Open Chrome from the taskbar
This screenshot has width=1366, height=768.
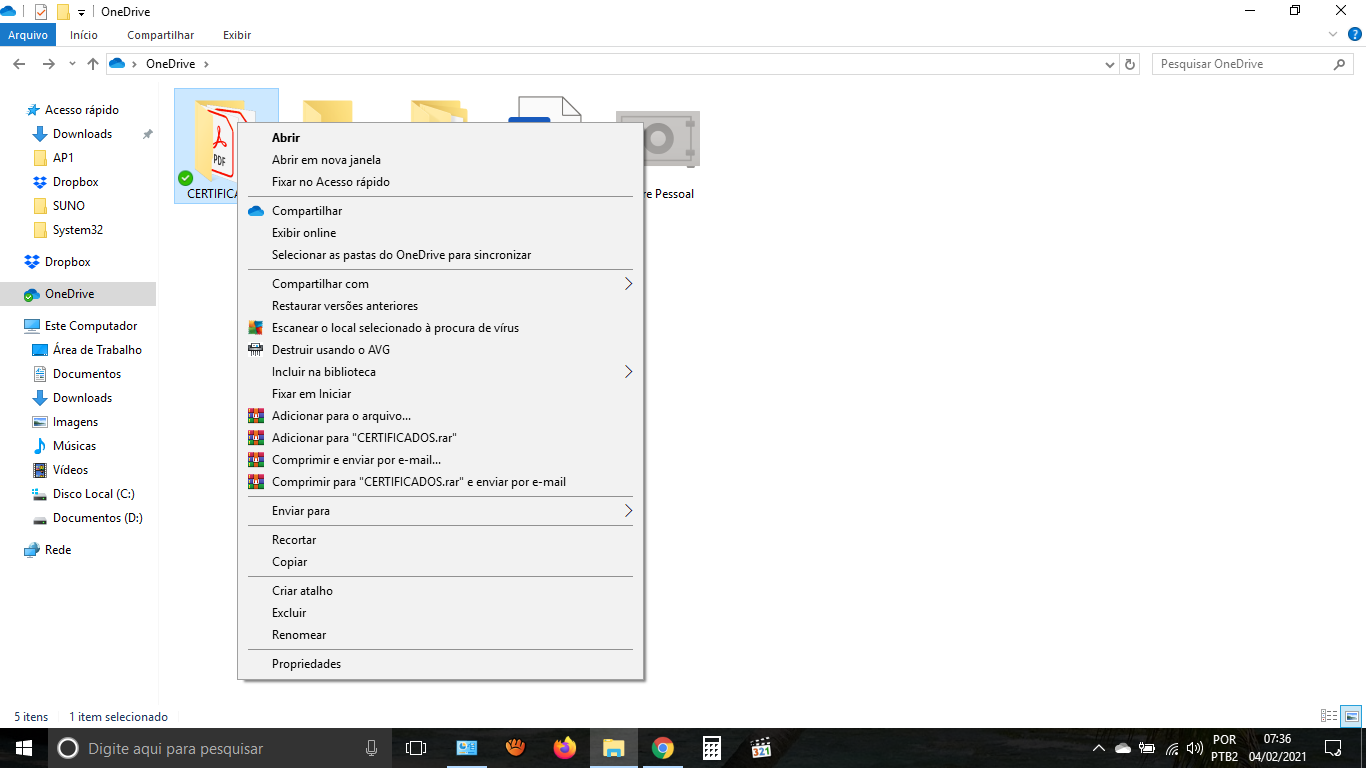[x=662, y=748]
